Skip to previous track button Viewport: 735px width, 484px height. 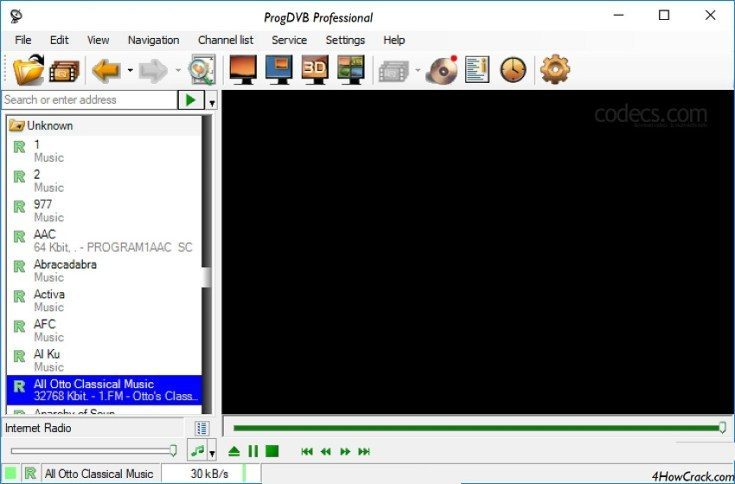click(x=307, y=452)
